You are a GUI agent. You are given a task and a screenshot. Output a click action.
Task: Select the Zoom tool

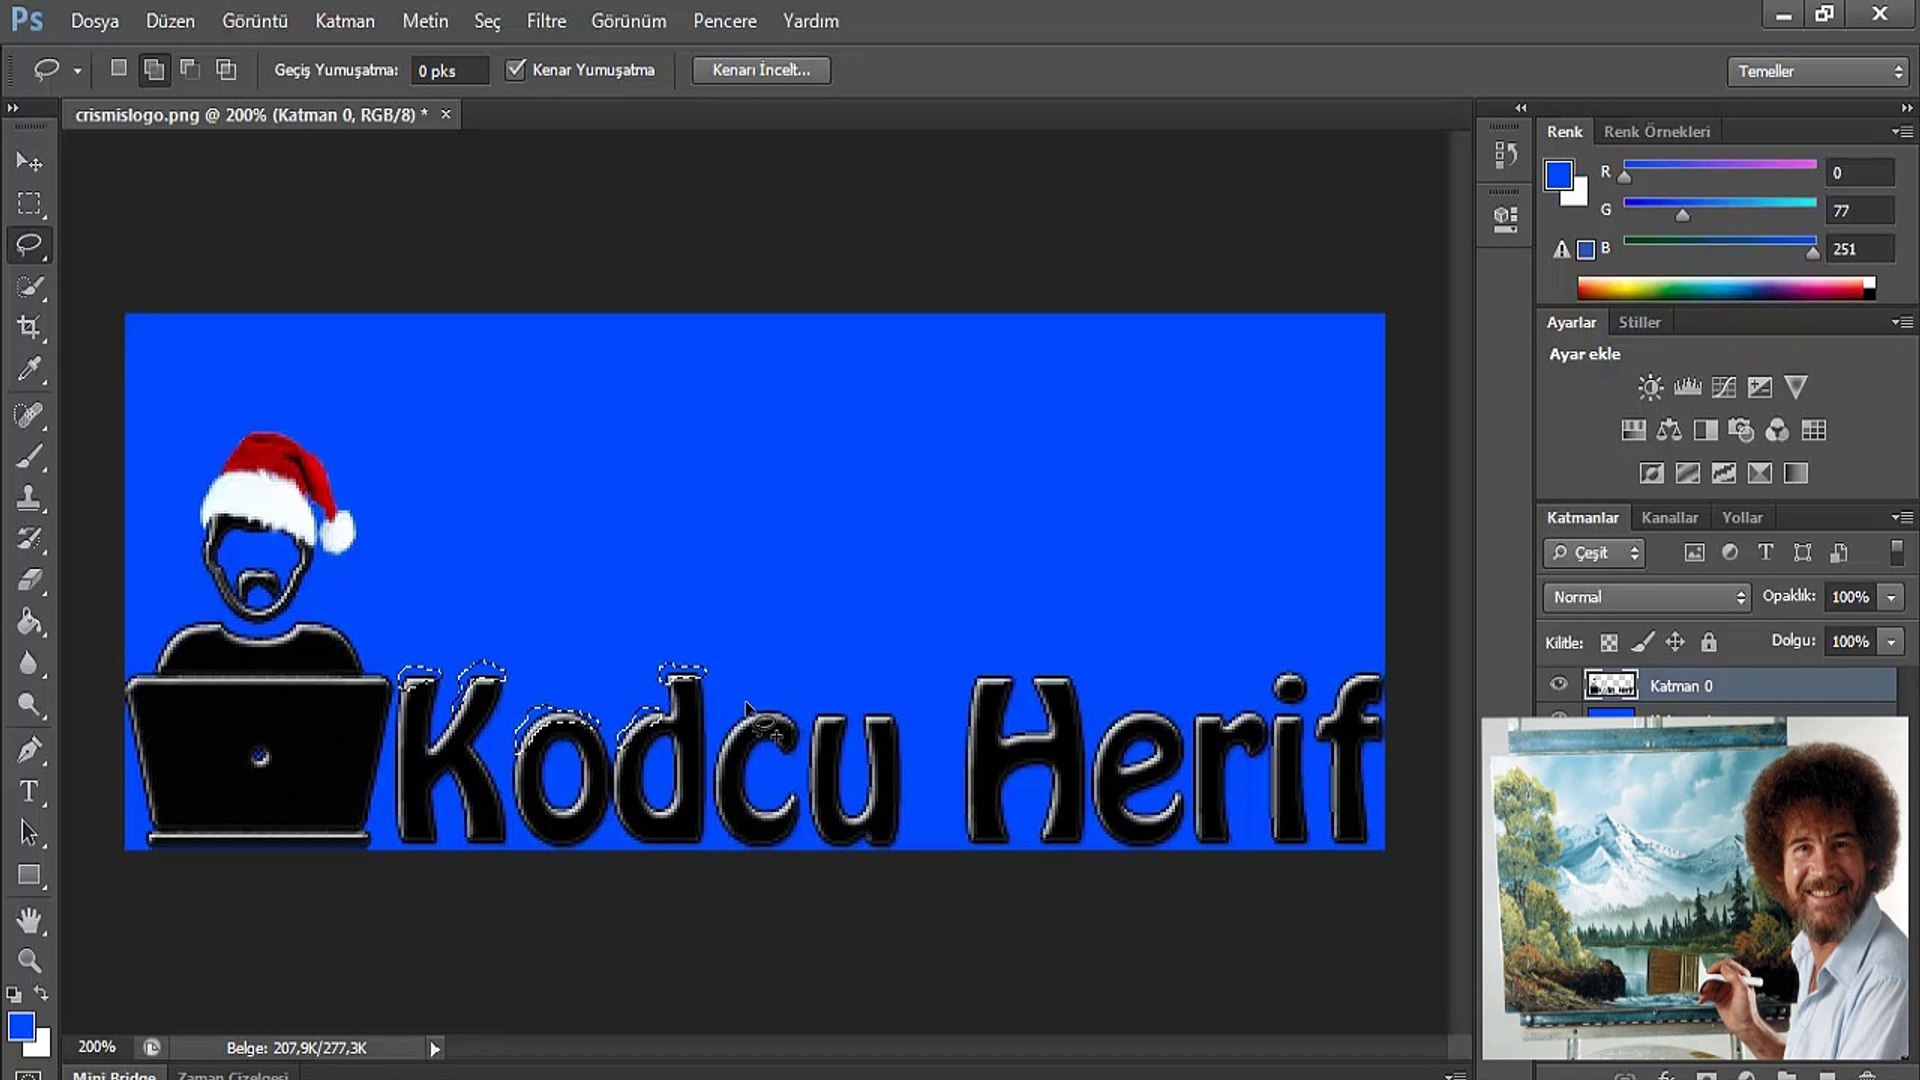pyautogui.click(x=29, y=961)
